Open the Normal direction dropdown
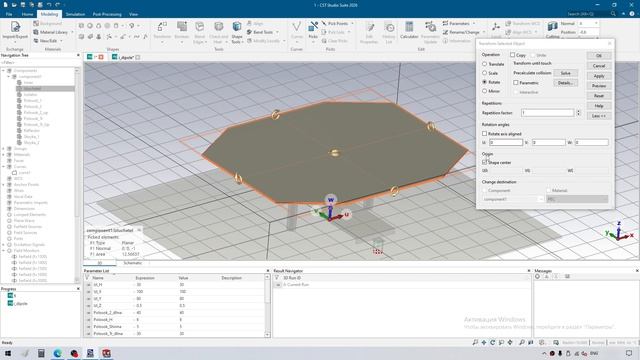640x360 pixels. [x=596, y=24]
